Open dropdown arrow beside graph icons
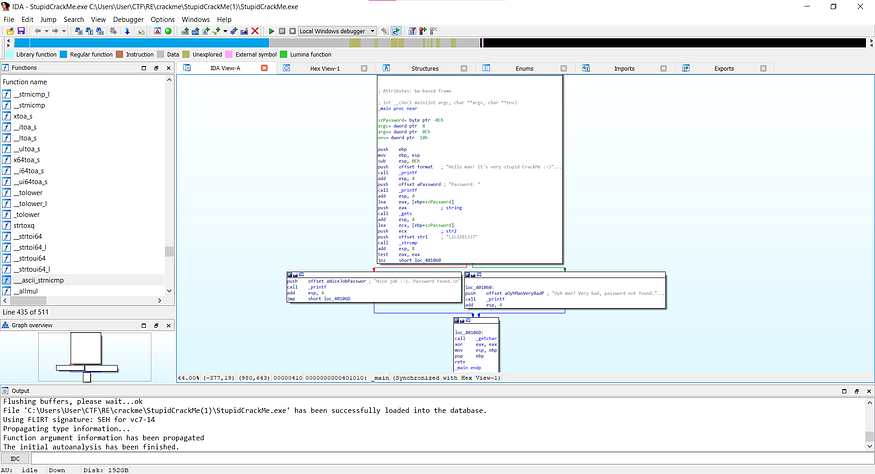Viewport: 875px width, 474px height. [225, 31]
